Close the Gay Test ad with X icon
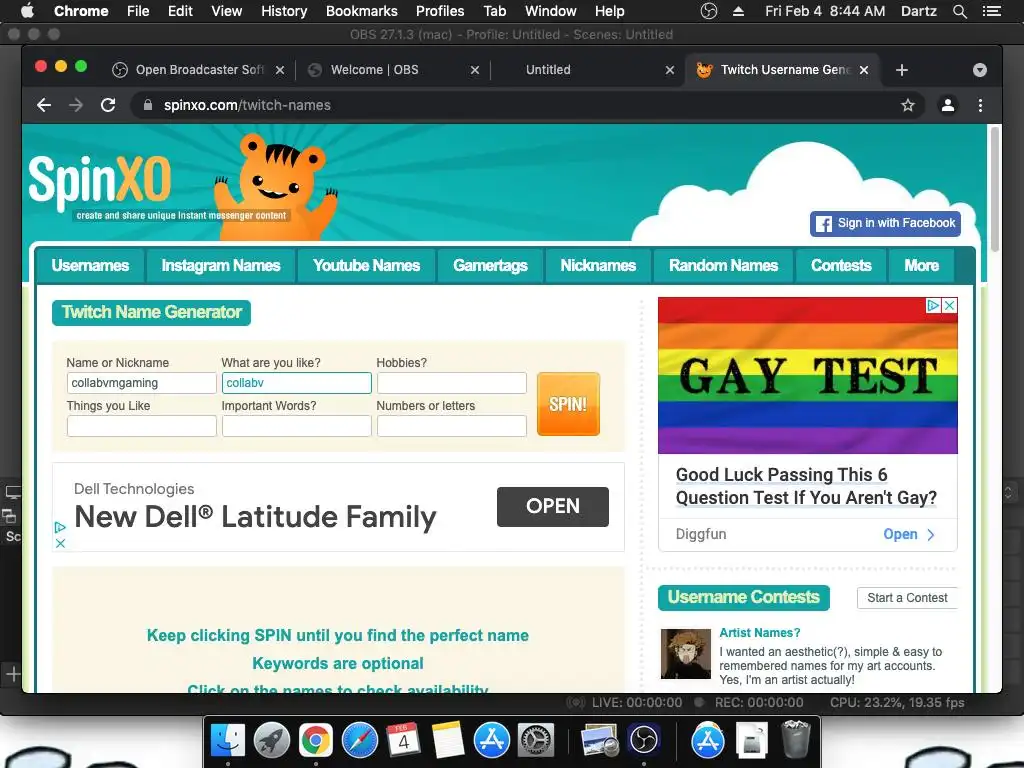Viewport: 1024px width, 768px height. [x=950, y=305]
